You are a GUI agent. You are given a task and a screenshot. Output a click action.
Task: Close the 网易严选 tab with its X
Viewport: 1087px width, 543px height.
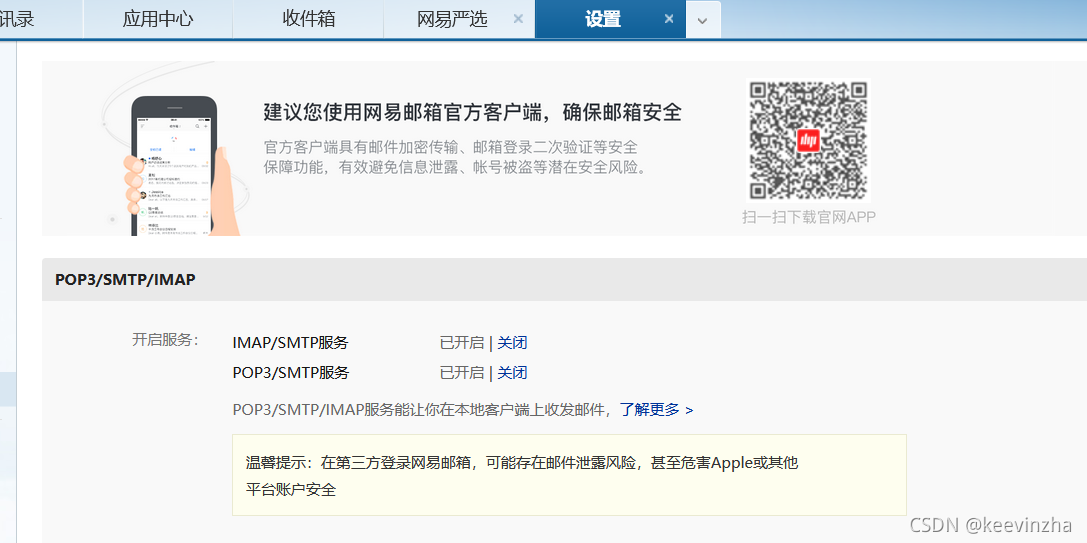pos(517,19)
